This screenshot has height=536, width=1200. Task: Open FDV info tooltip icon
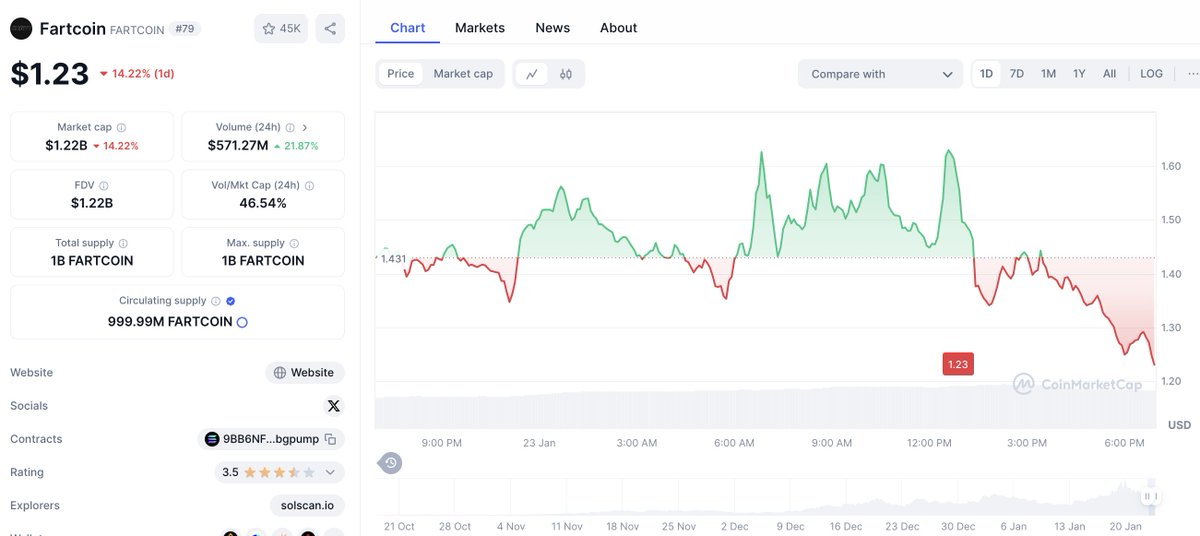point(104,186)
